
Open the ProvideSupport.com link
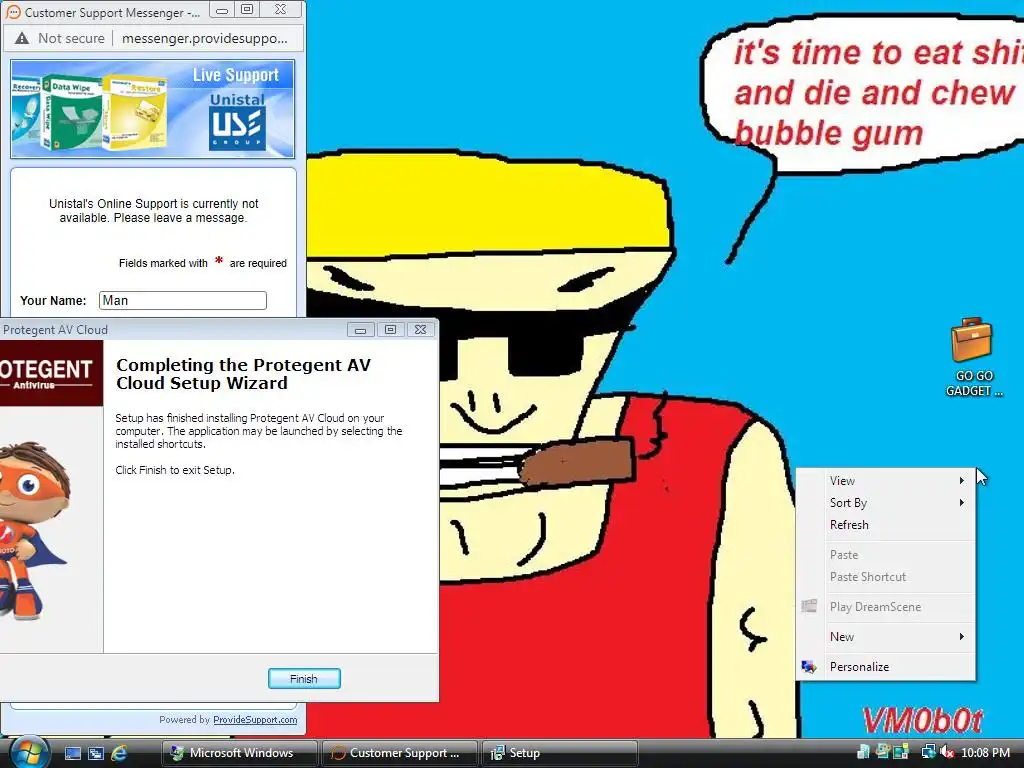255,720
